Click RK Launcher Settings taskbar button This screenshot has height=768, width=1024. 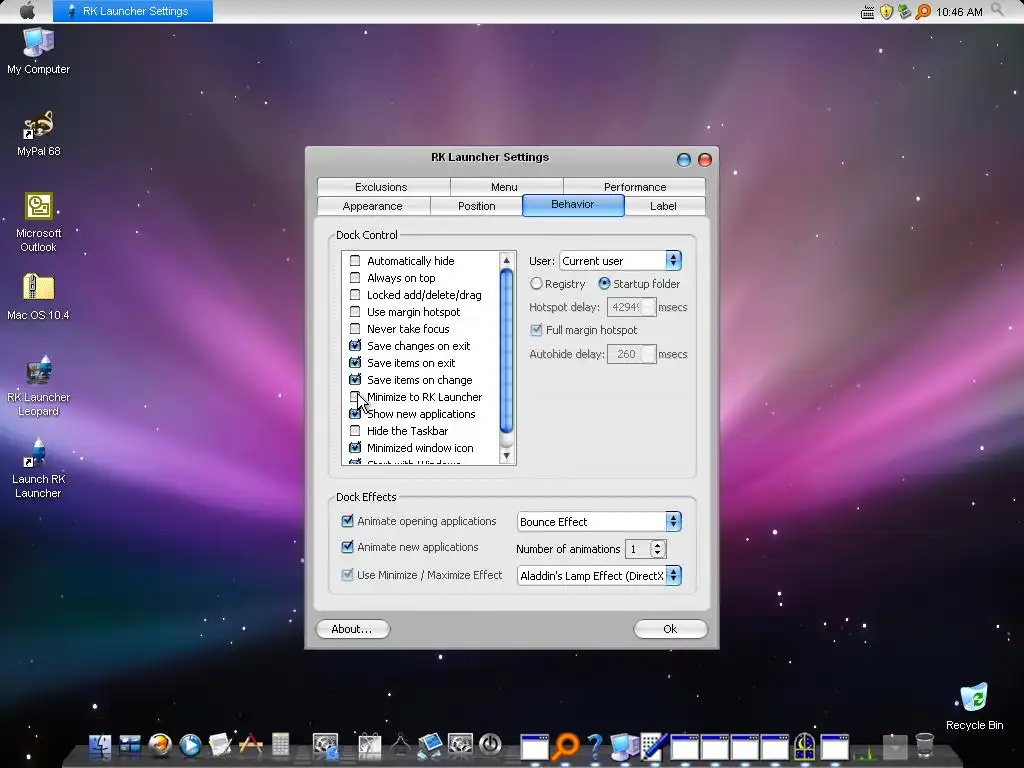point(133,11)
